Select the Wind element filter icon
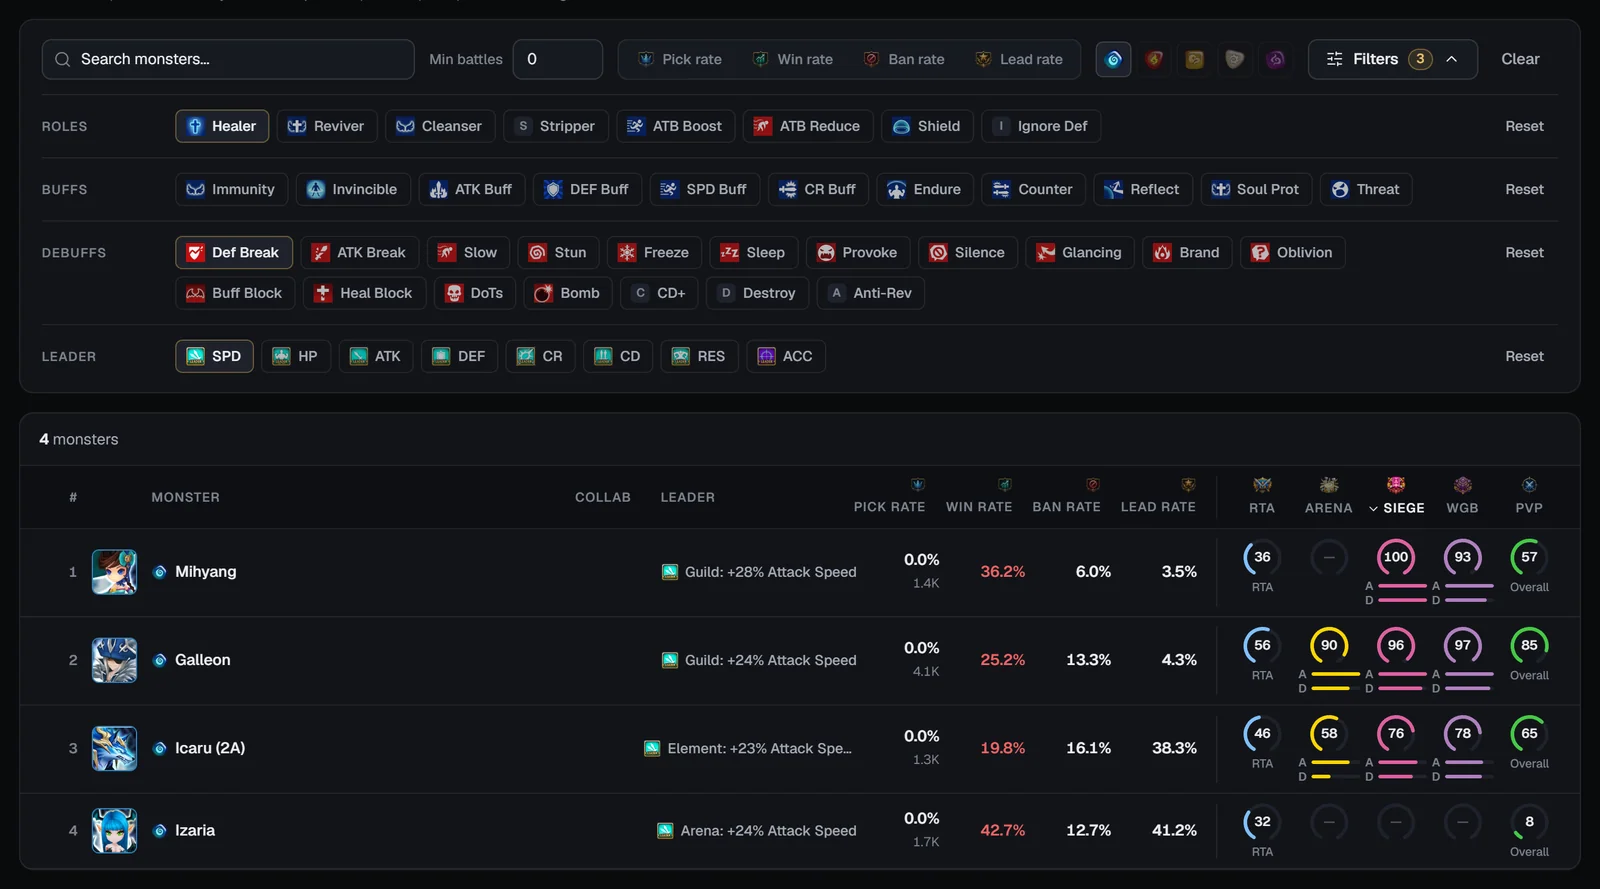Image resolution: width=1600 pixels, height=889 pixels. pyautogui.click(x=1194, y=59)
